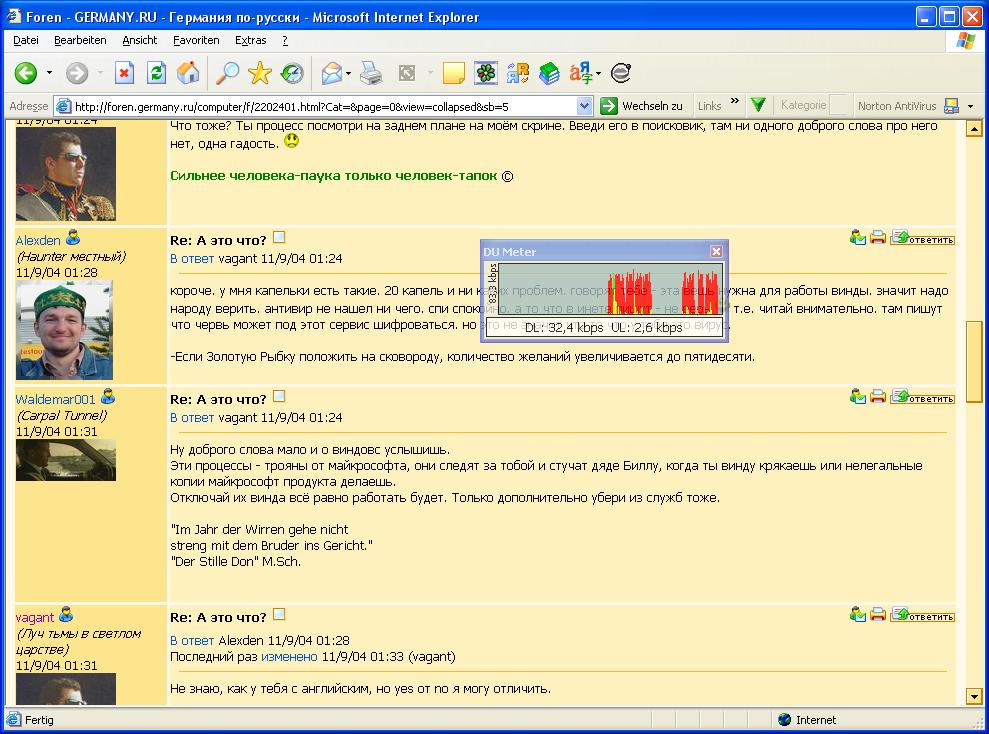Image resolution: width=989 pixels, height=734 pixels.
Task: Open the vagant username link
Action: [x=35, y=617]
